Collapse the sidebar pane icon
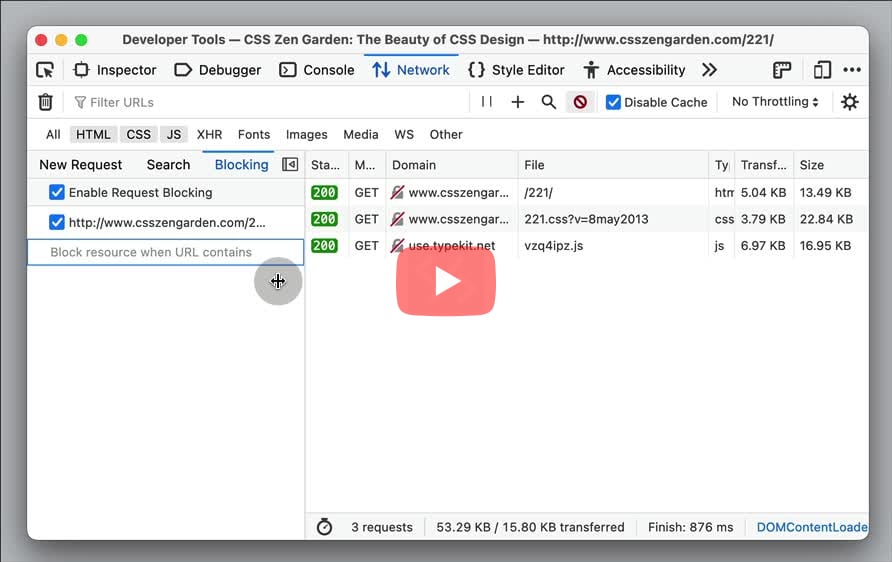The width and height of the screenshot is (892, 562). [290, 164]
